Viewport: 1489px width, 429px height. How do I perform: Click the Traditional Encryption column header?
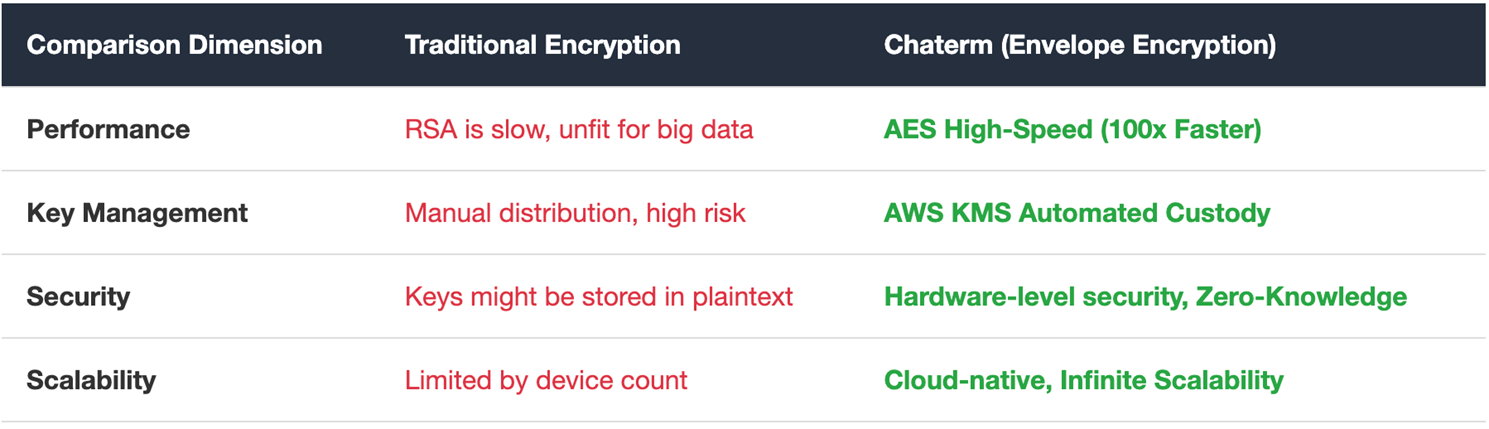543,46
